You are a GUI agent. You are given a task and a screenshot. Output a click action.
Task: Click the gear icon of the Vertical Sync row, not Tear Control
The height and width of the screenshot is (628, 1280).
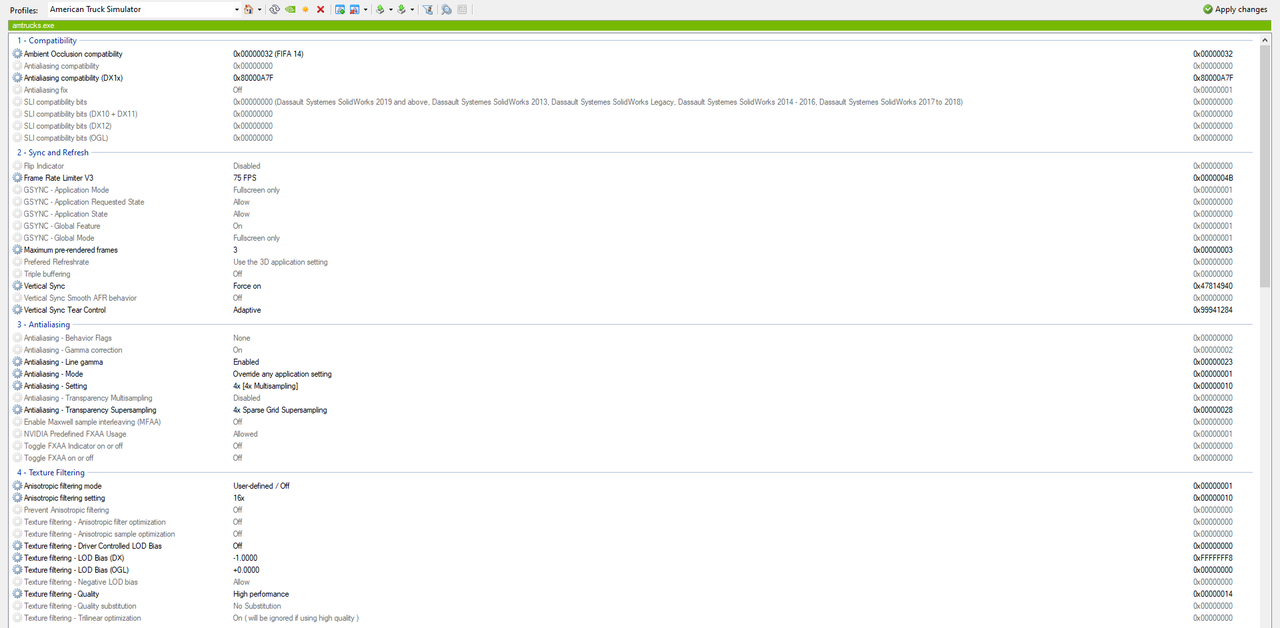coord(17,286)
